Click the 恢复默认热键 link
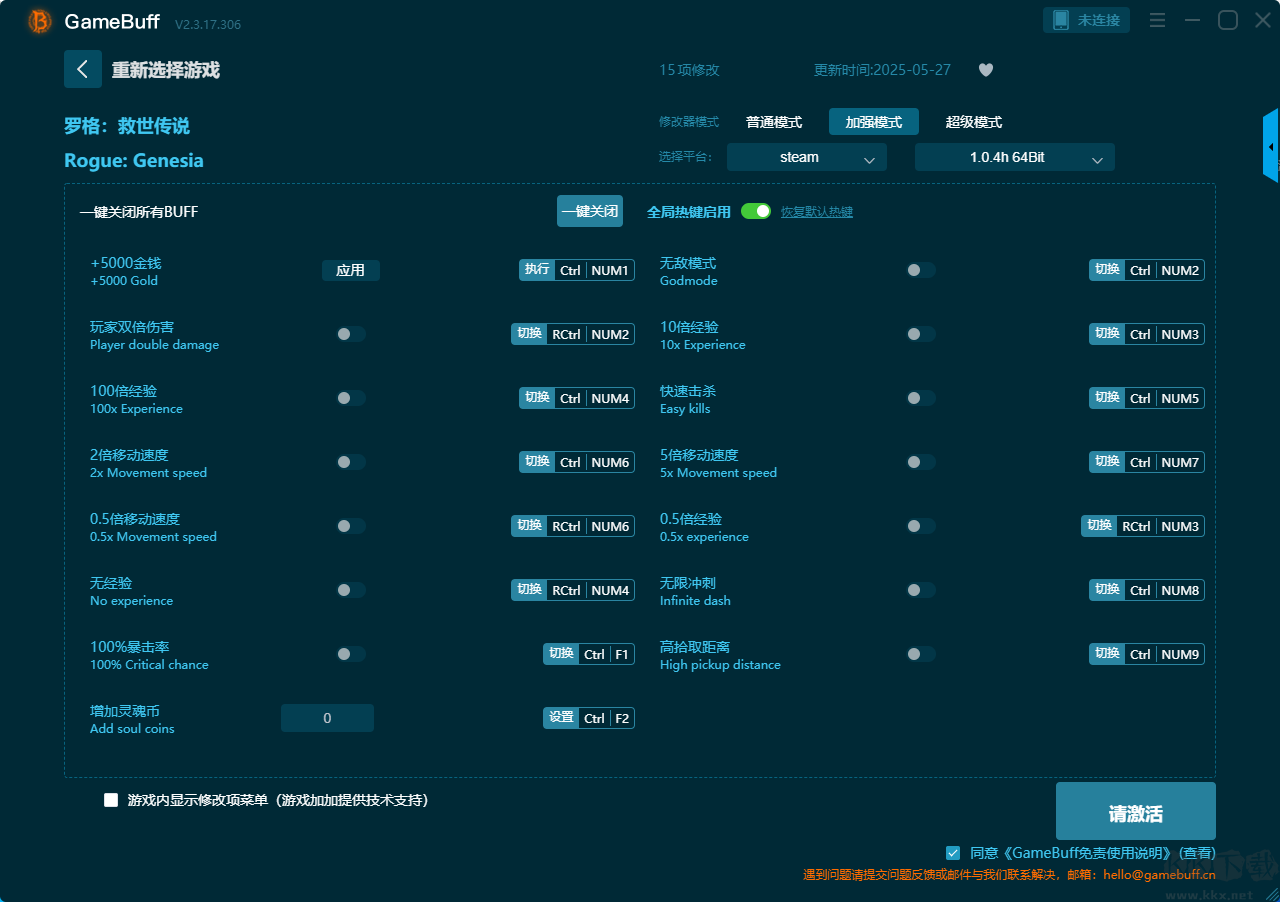Screen dimensions: 1280x902 (x=816, y=212)
